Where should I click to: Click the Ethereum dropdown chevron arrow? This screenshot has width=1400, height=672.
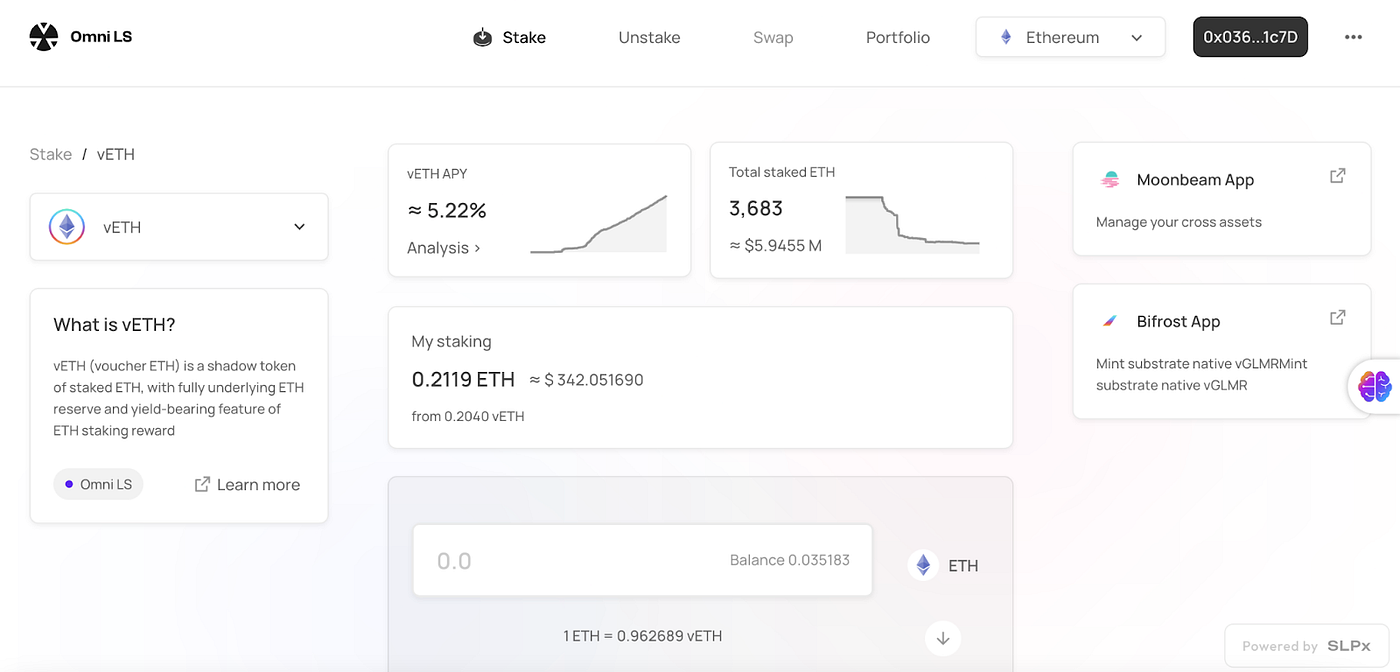tap(1136, 38)
